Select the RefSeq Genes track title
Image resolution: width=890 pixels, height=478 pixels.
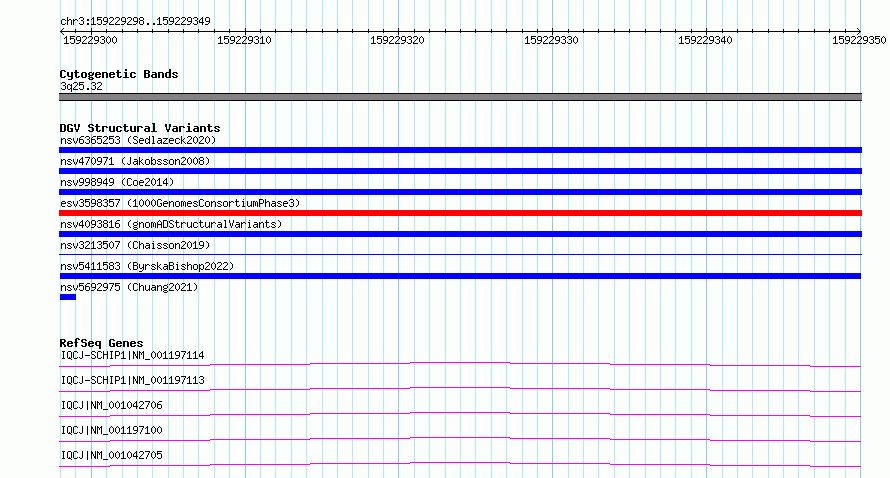point(101,343)
